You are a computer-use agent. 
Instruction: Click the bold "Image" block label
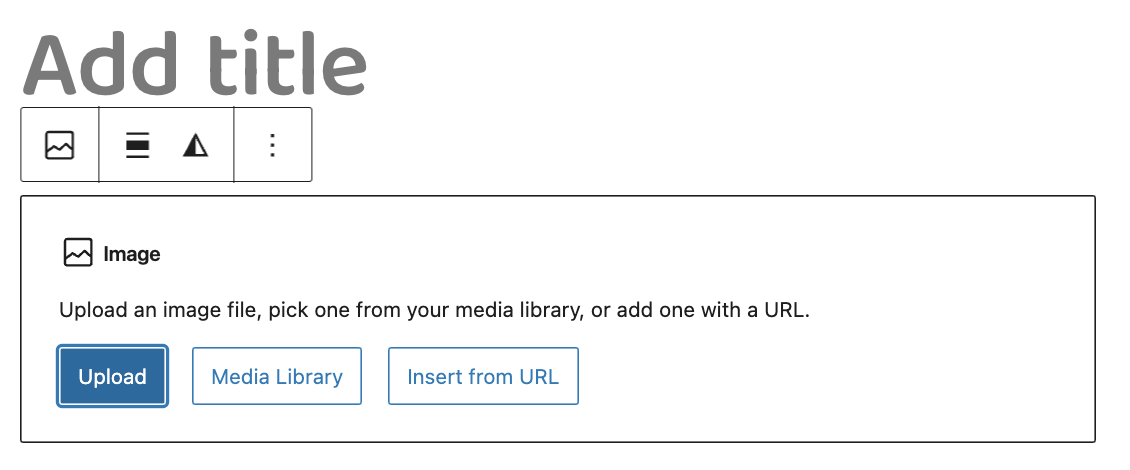pos(132,254)
